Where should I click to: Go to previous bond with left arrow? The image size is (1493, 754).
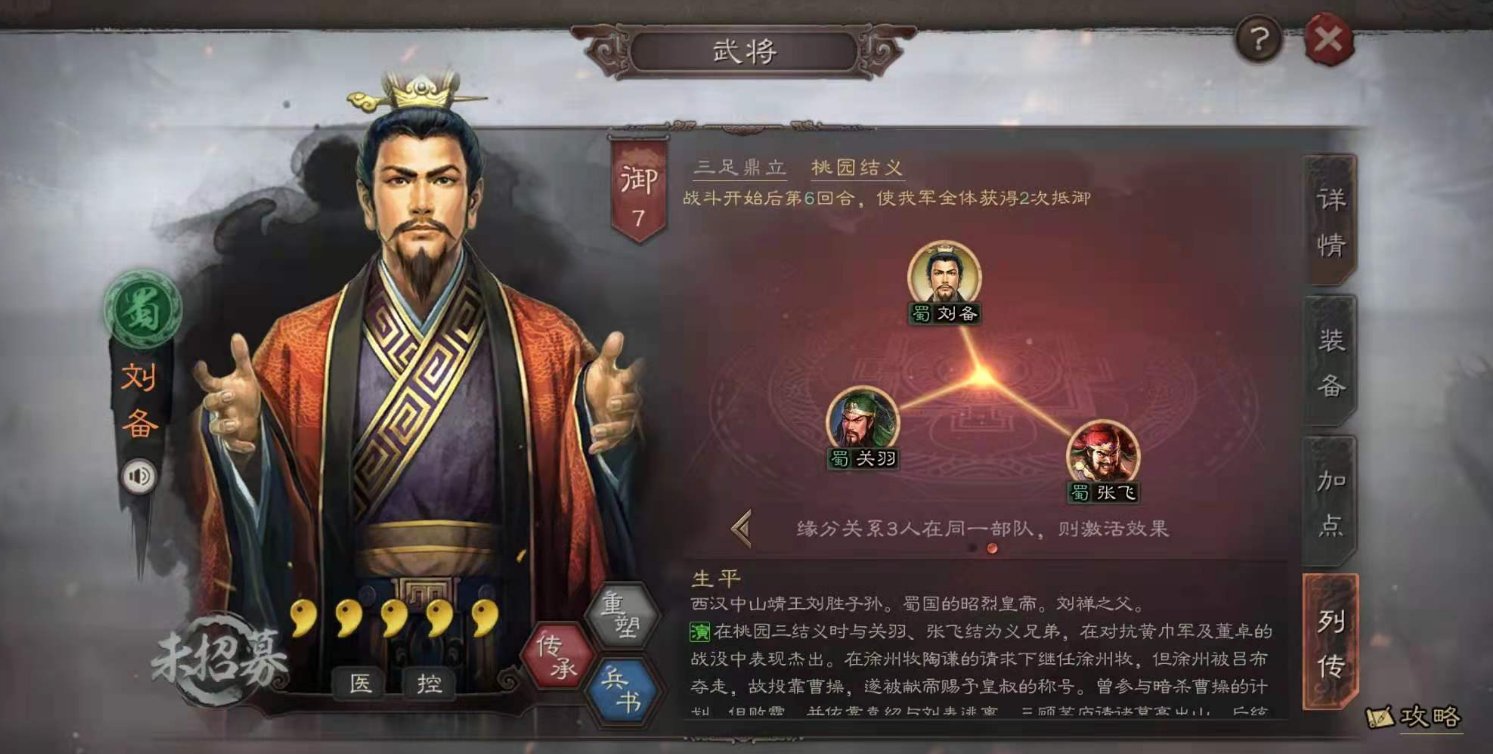pos(741,528)
